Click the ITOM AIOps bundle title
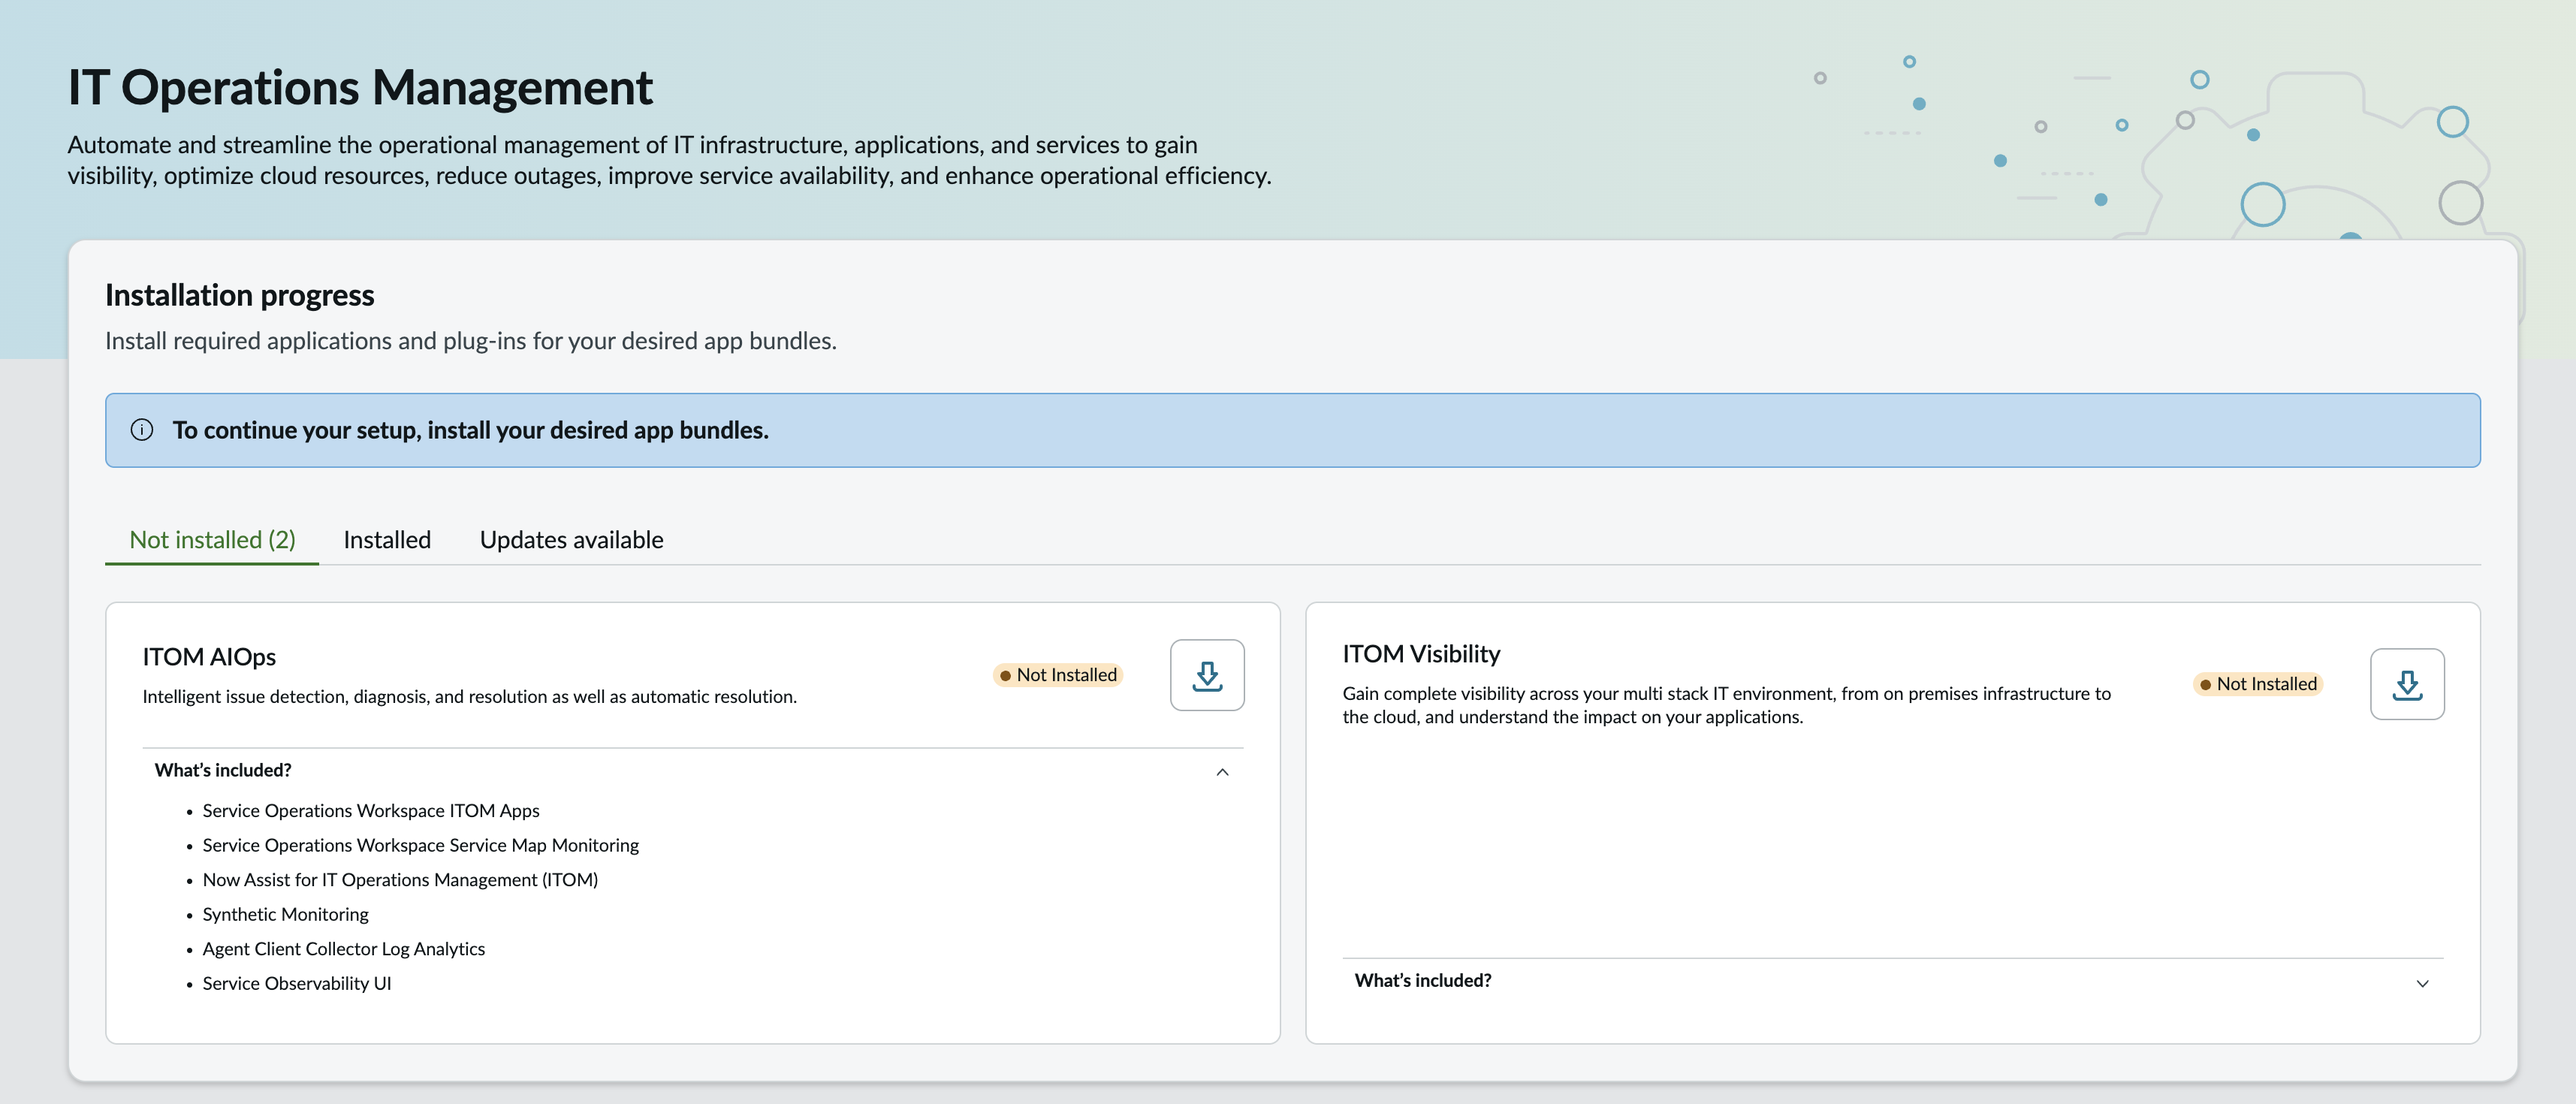The image size is (2576, 1104). click(209, 657)
